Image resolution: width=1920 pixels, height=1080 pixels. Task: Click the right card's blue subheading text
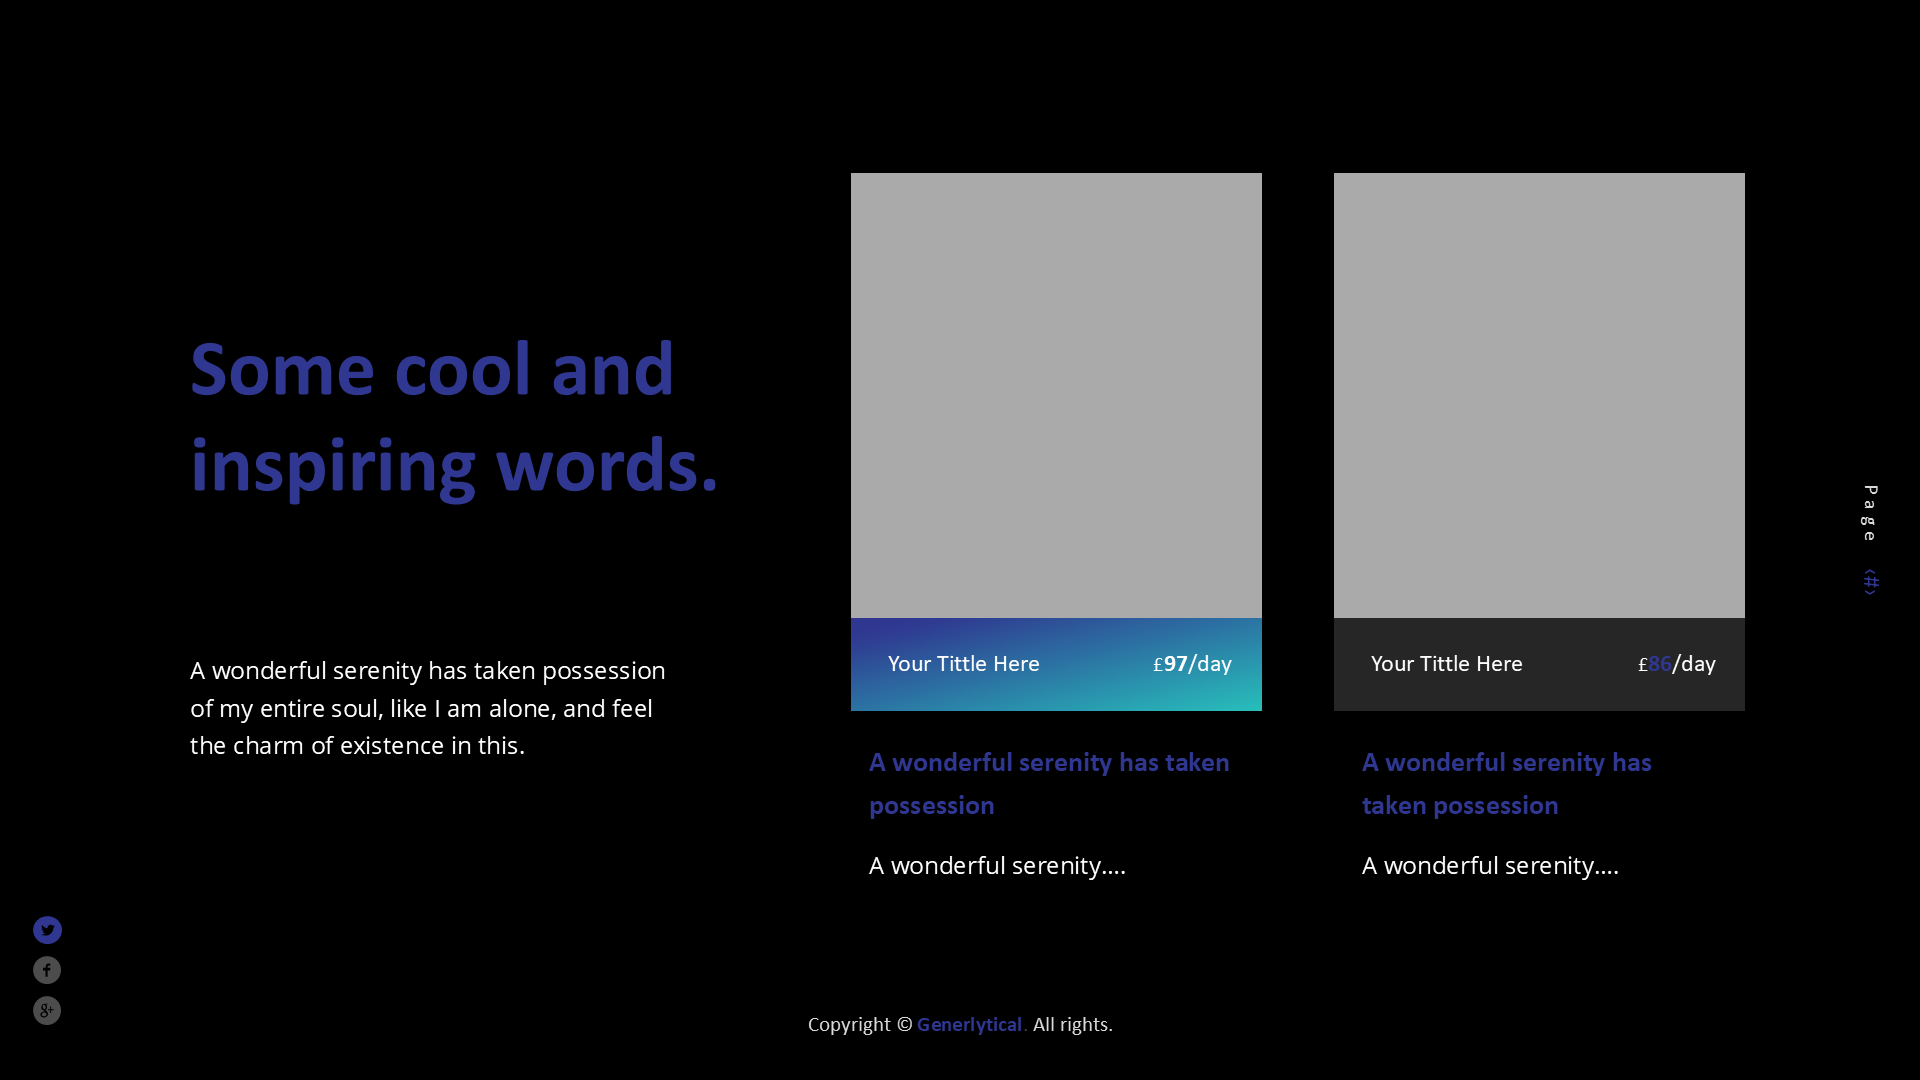[1506, 784]
